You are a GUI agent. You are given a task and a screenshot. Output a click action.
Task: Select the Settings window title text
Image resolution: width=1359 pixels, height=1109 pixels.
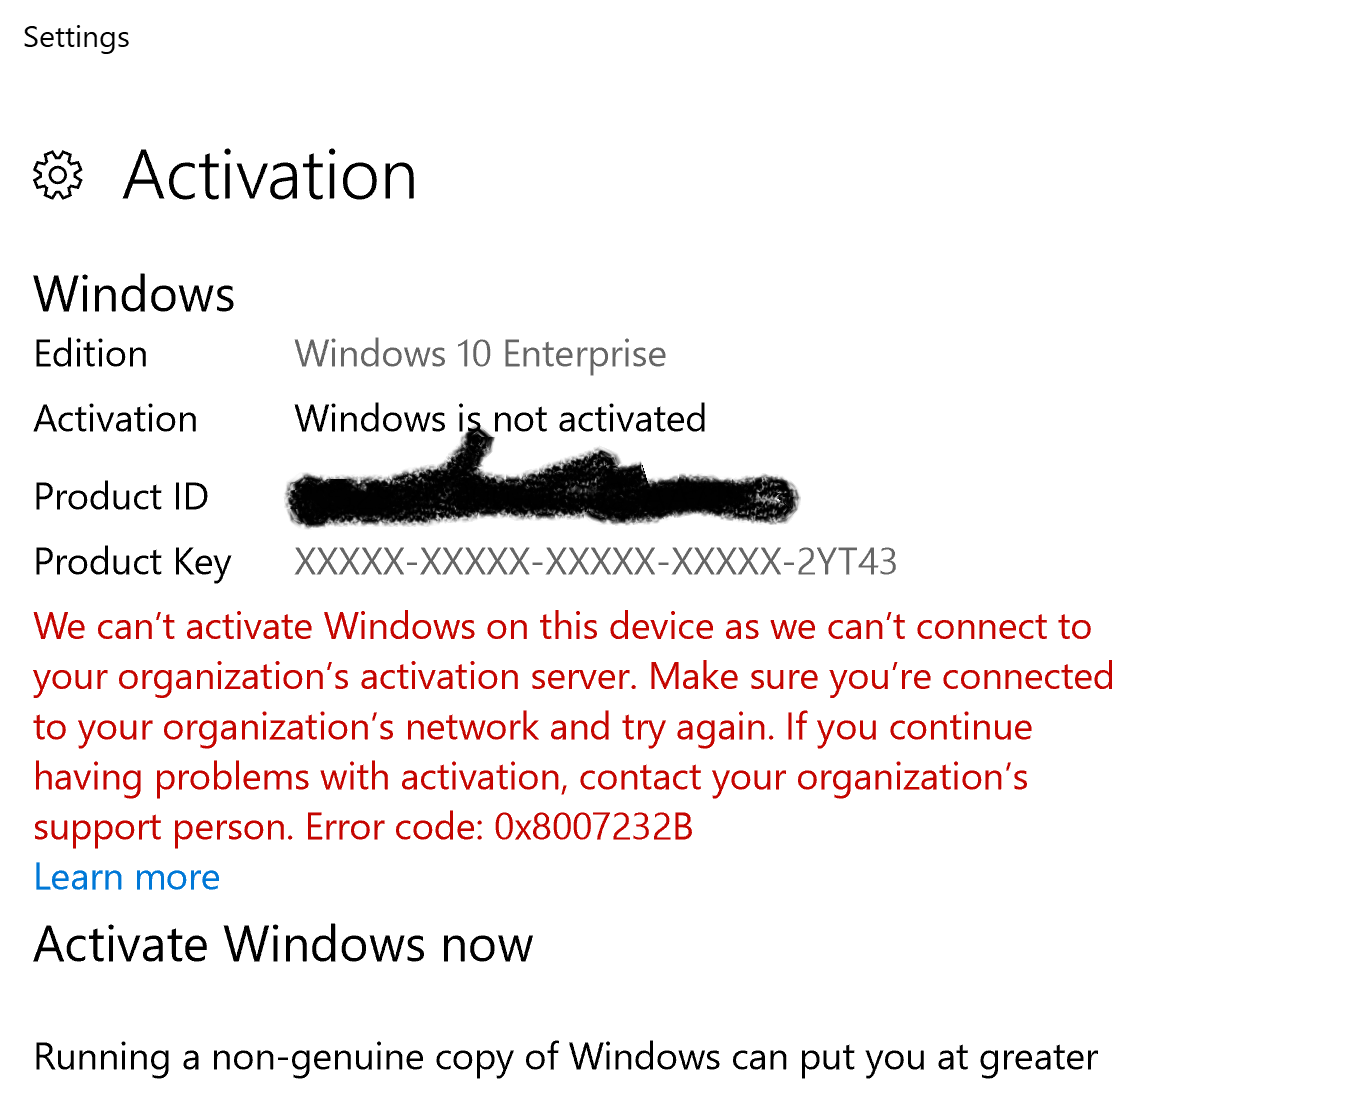click(76, 38)
